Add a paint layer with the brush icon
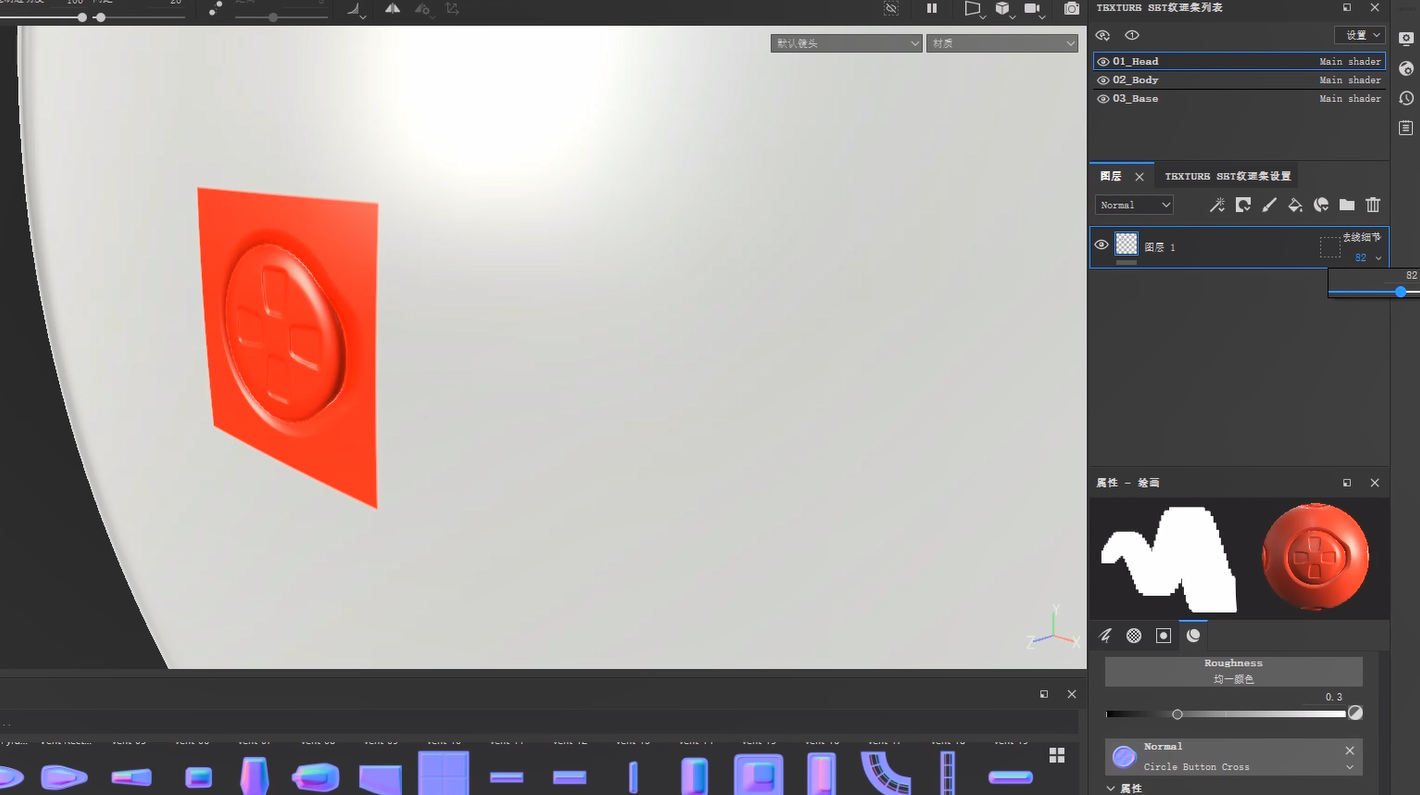 pyautogui.click(x=1269, y=205)
